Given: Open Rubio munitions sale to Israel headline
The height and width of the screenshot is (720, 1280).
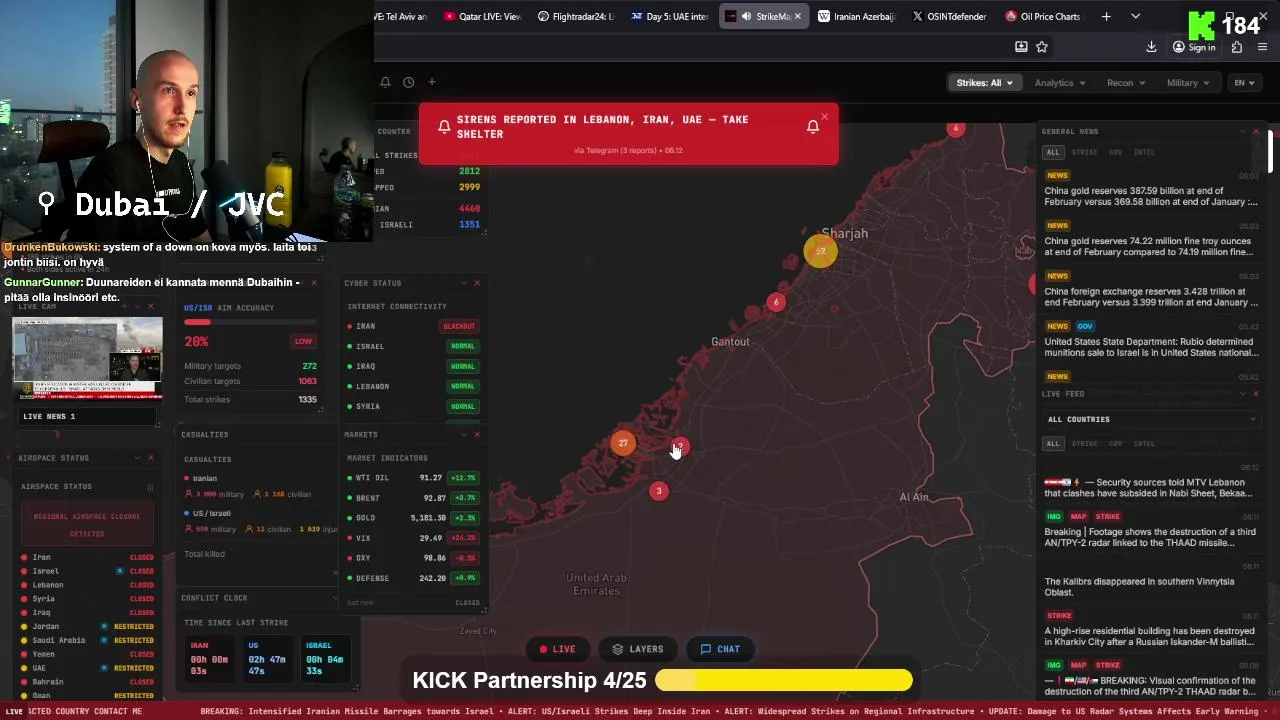Looking at the screenshot, I should [1151, 347].
